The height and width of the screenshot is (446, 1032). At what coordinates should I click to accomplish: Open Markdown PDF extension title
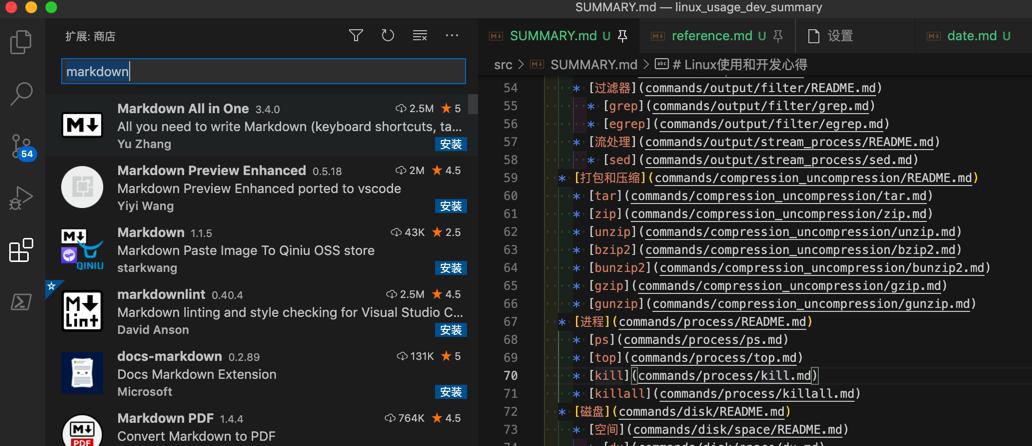167,418
